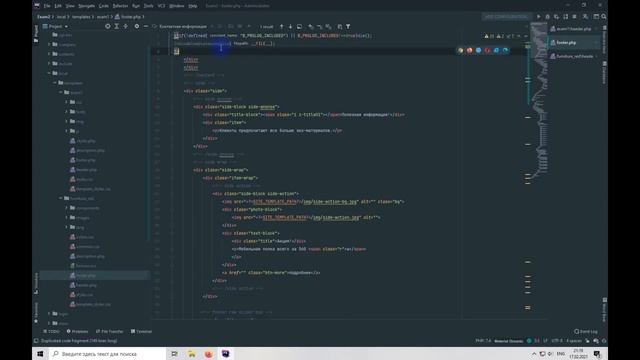Click the Debug button in toolbar

[547, 17]
